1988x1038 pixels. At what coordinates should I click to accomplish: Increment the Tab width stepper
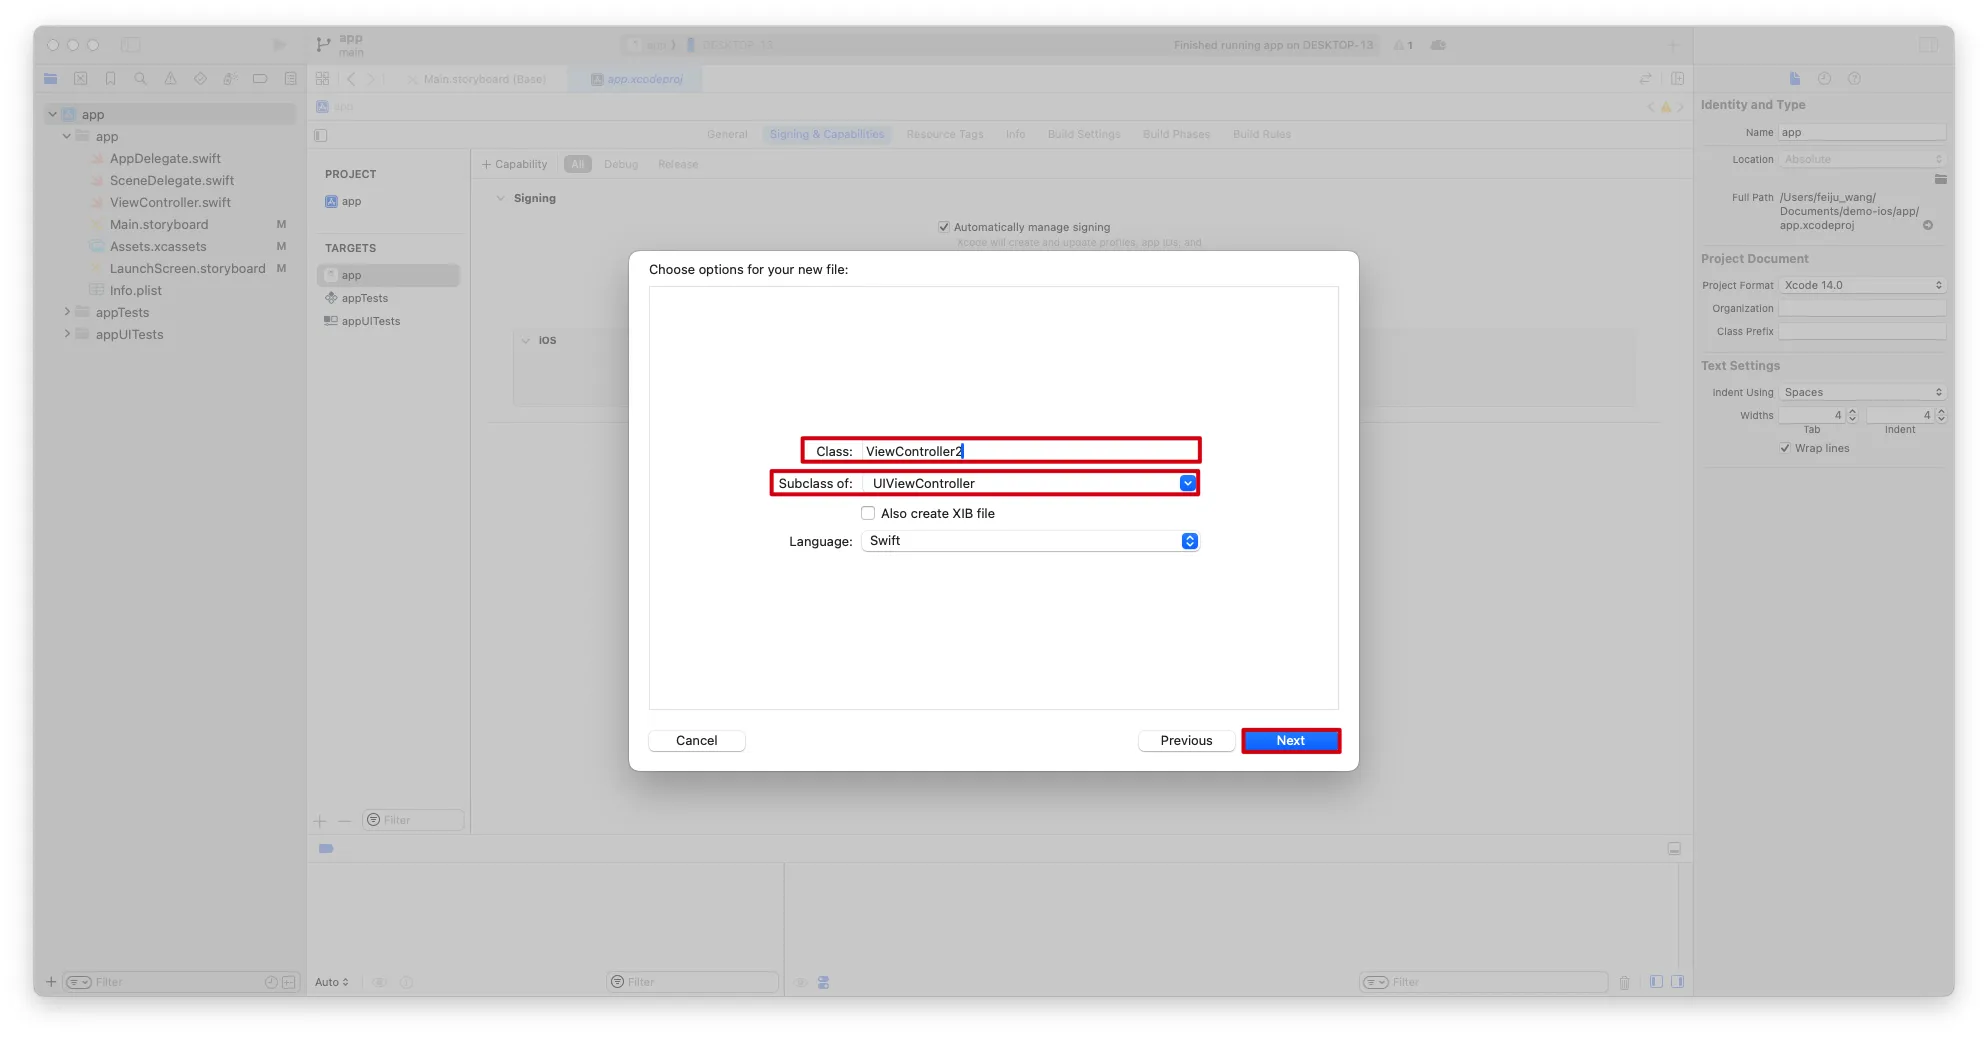tap(1852, 411)
